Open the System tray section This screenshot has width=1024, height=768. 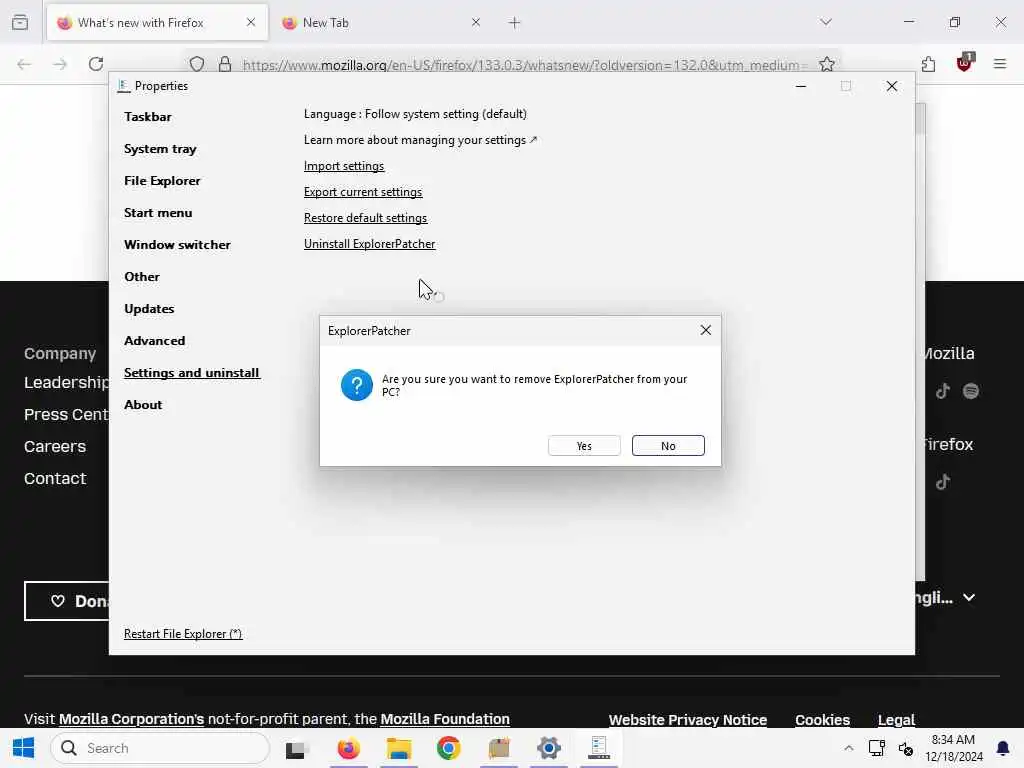160,149
